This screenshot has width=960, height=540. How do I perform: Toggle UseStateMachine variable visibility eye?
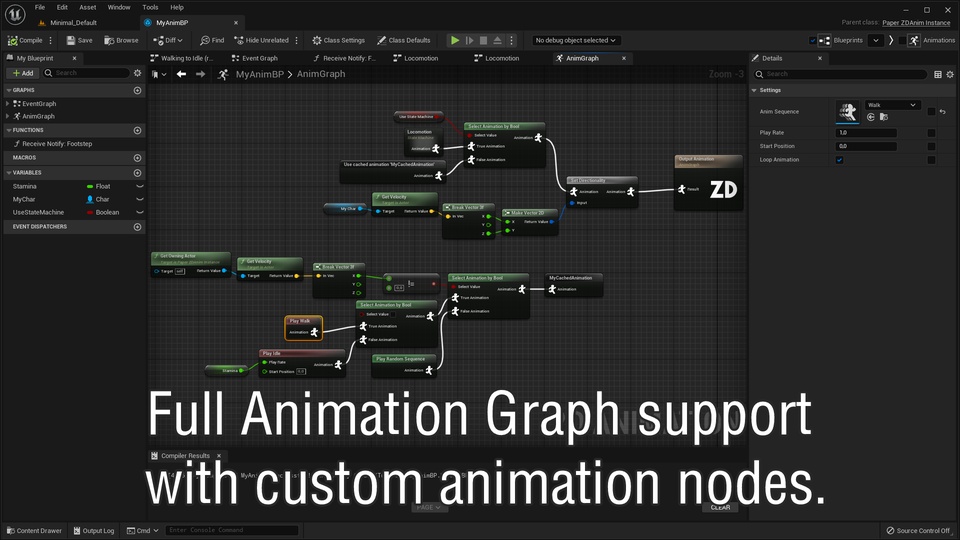[140, 212]
